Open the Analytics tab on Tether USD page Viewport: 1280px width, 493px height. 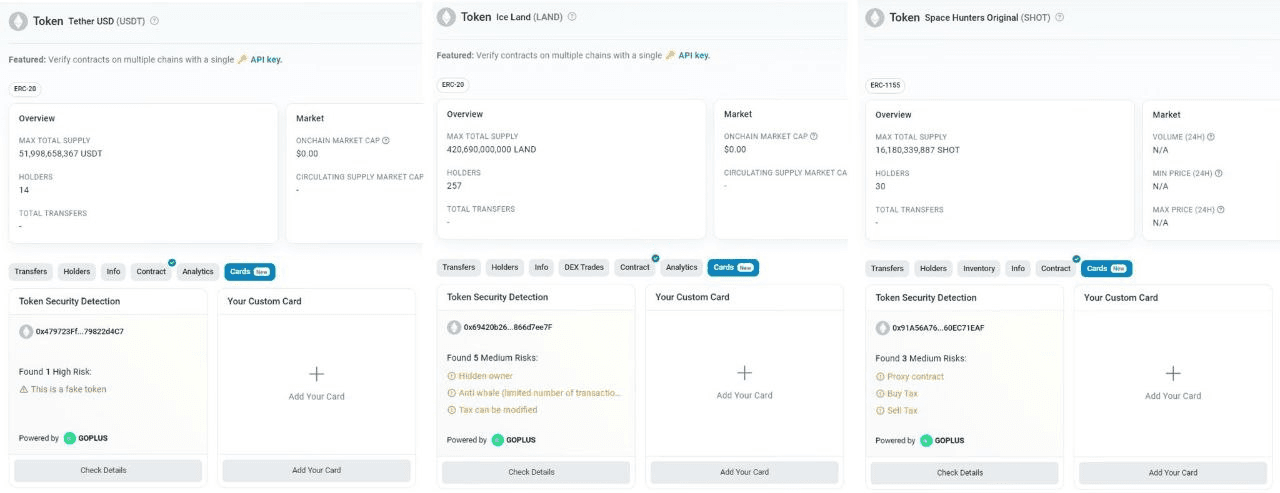click(198, 271)
